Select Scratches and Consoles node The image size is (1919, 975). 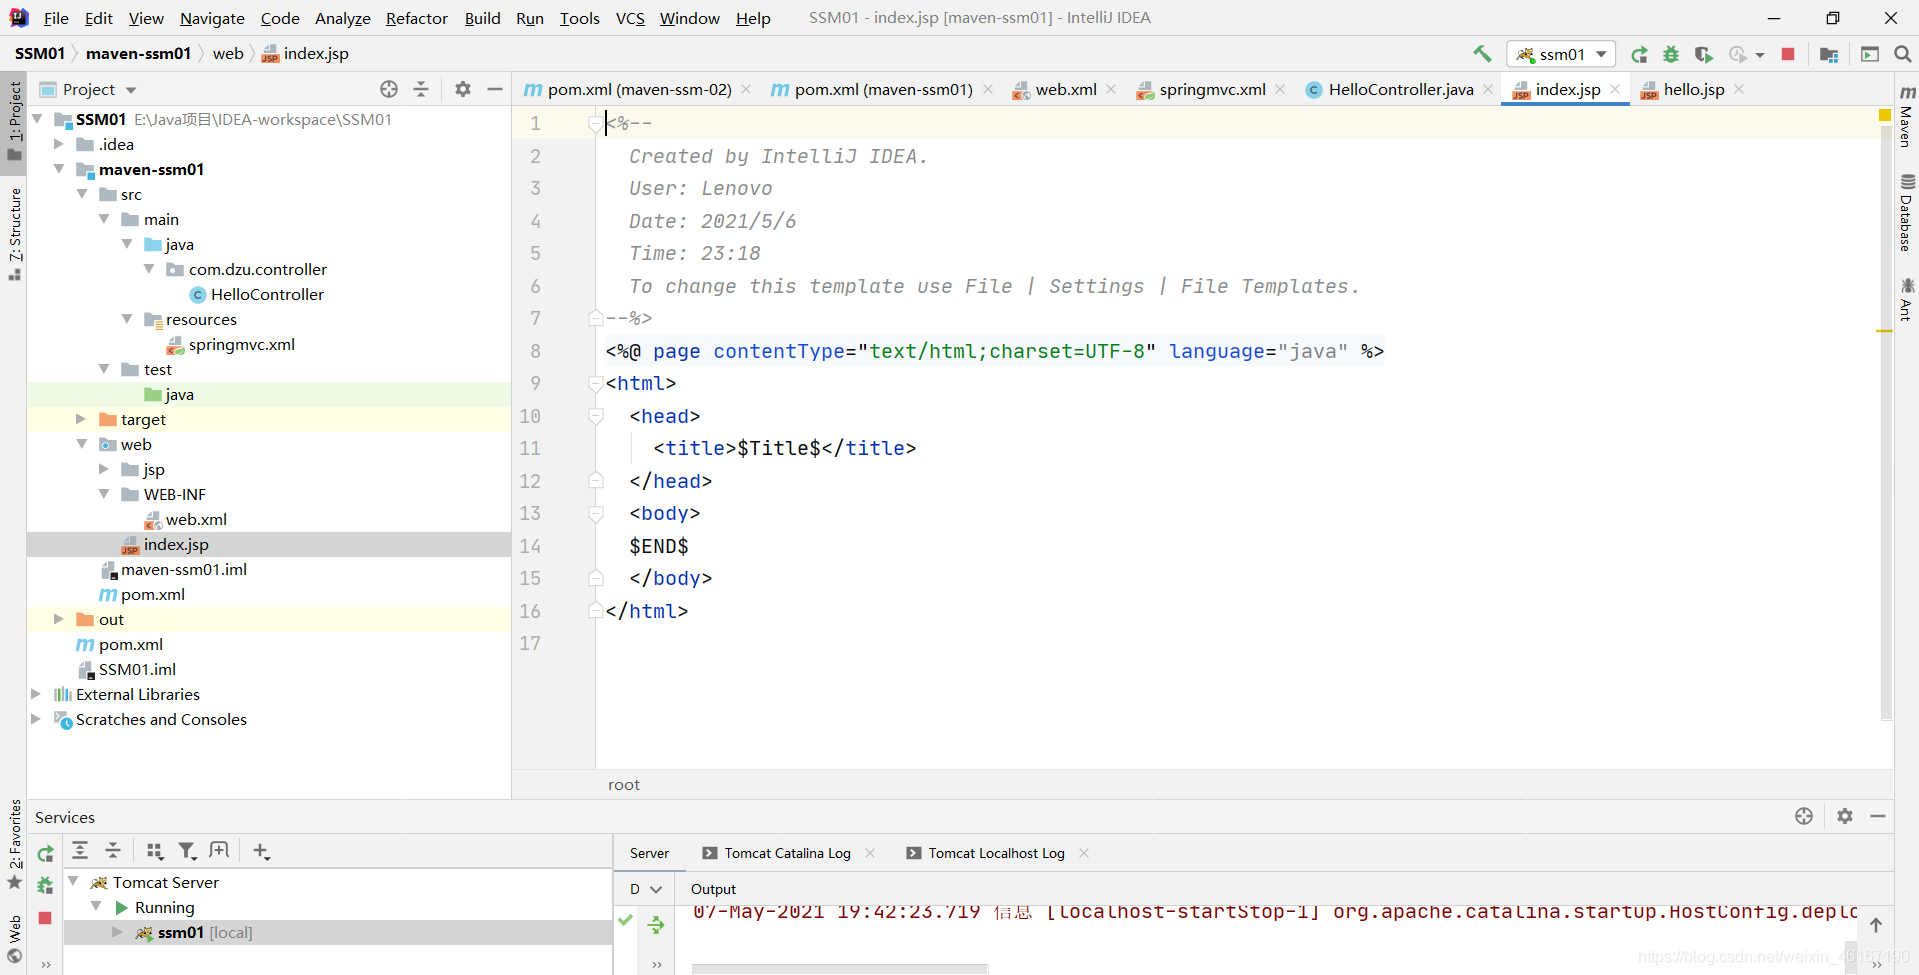click(161, 719)
